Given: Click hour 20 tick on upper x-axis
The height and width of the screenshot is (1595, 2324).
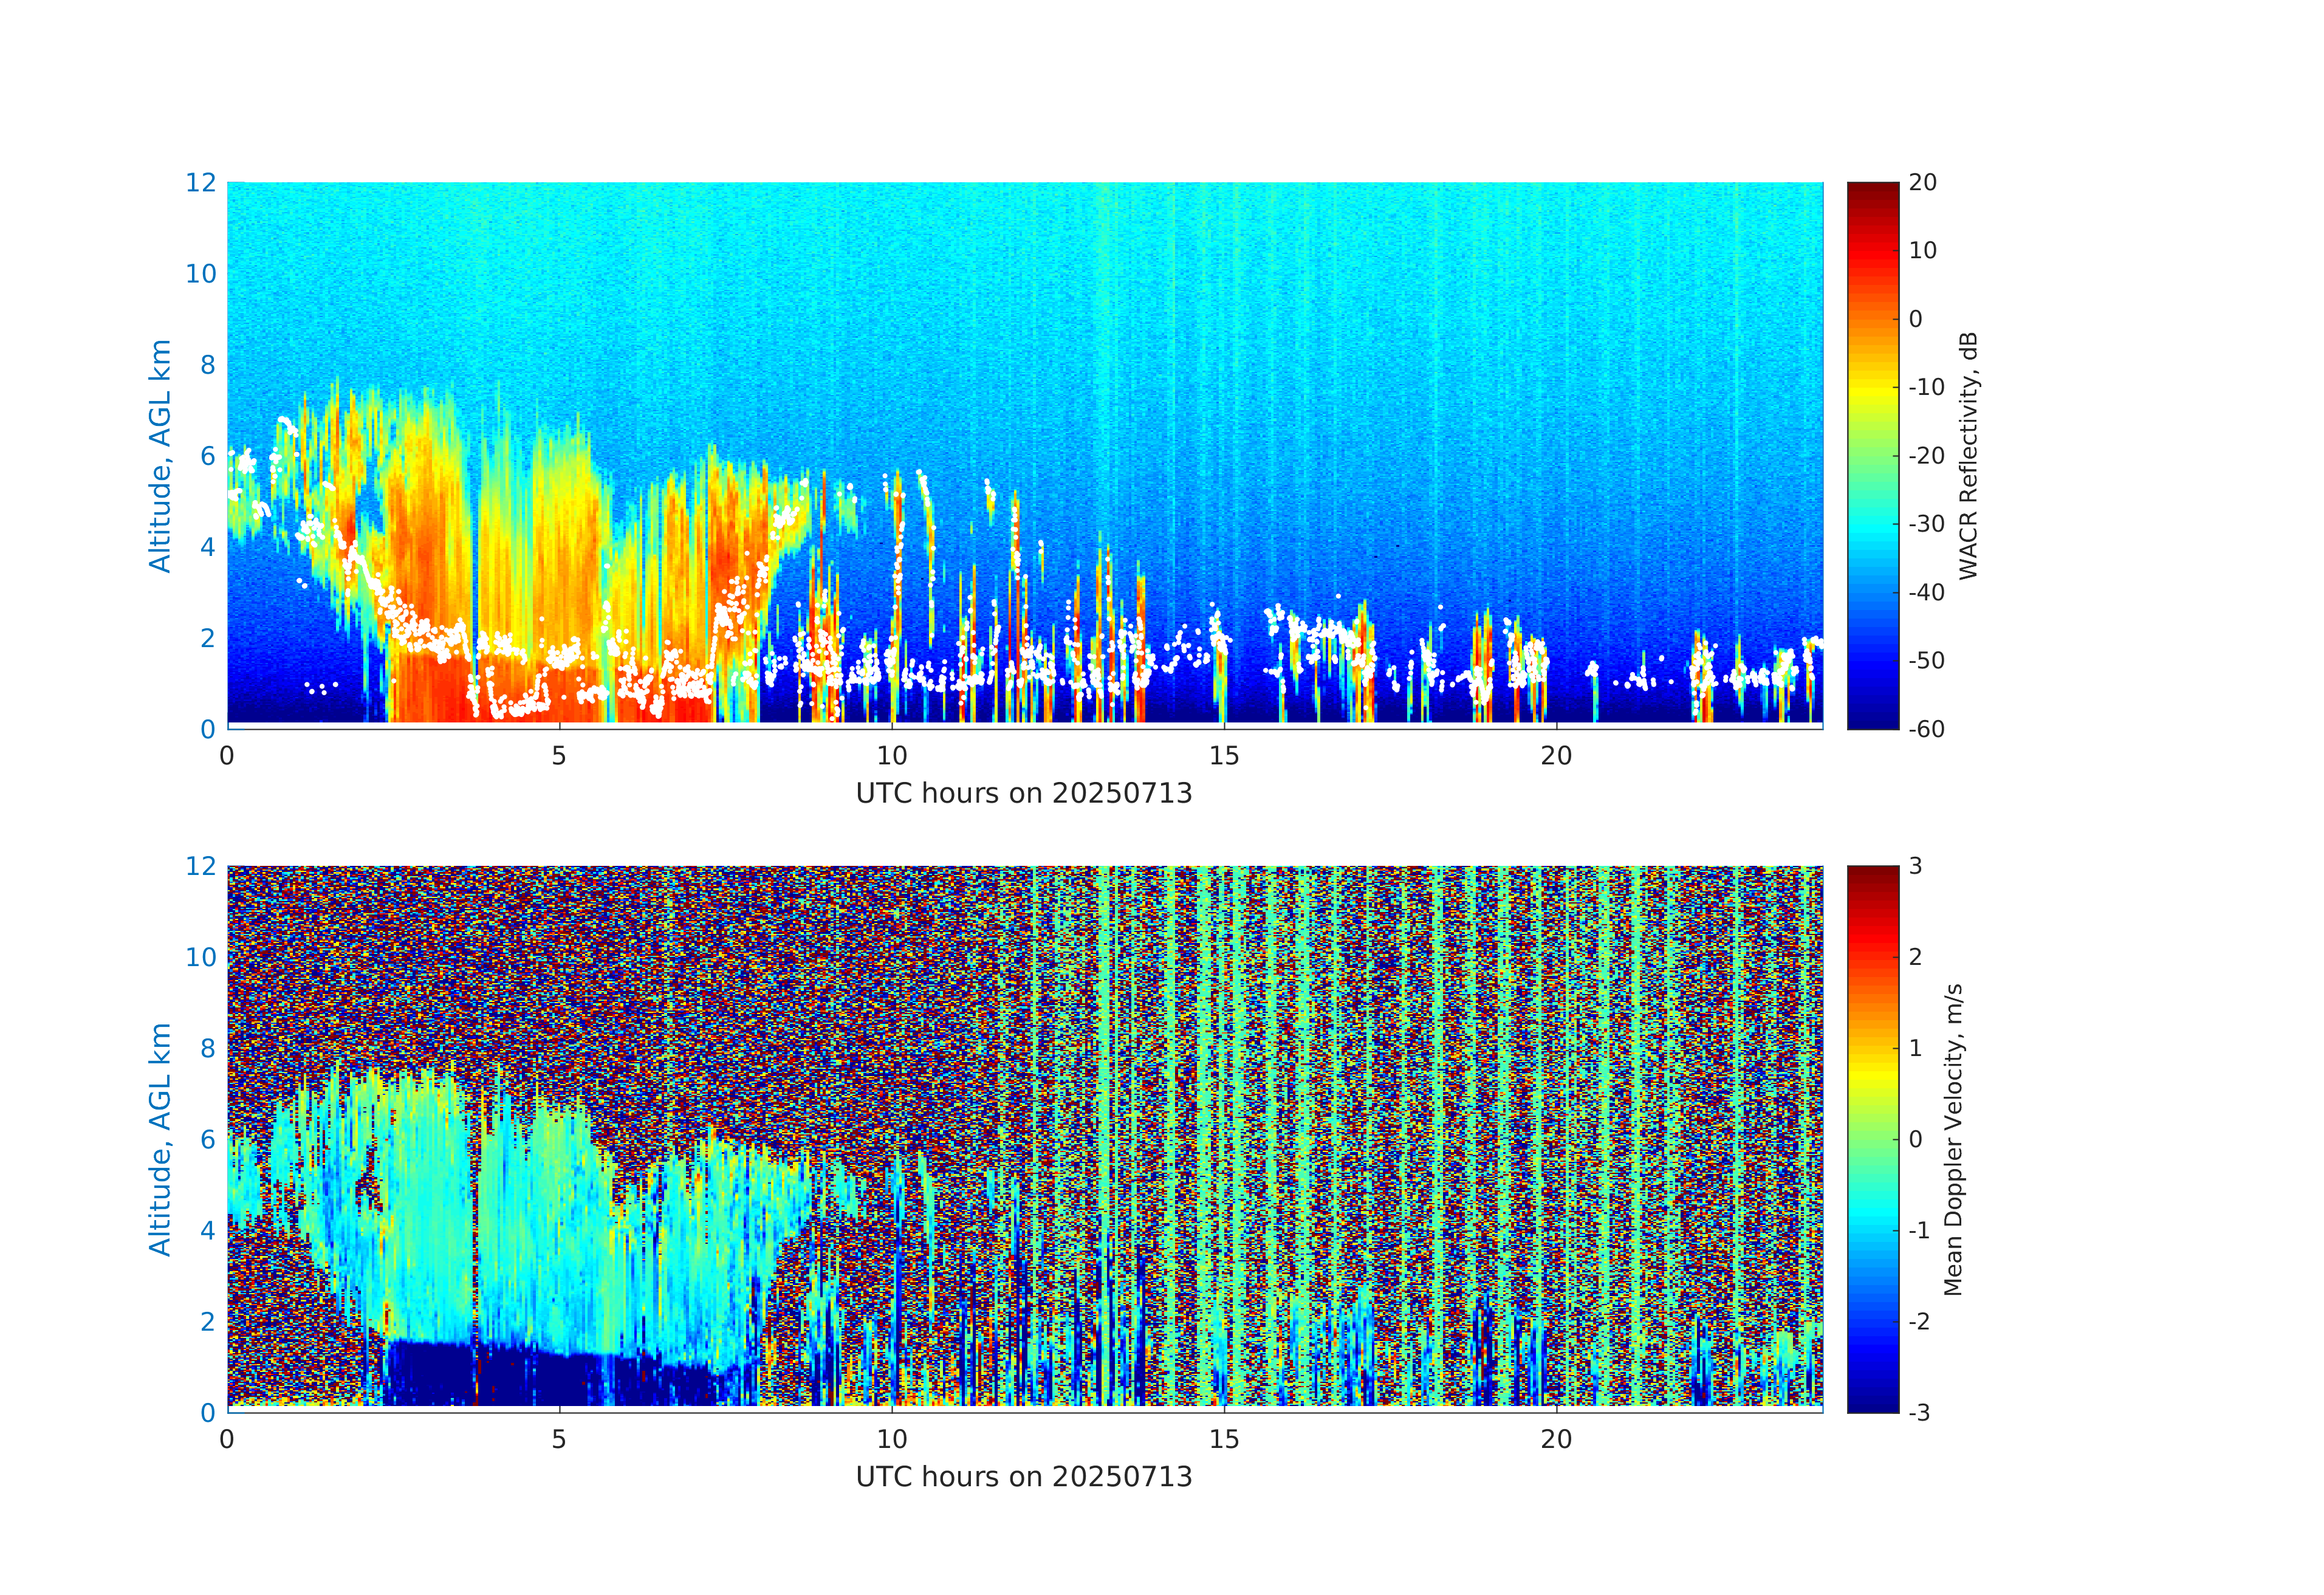Looking at the screenshot, I should [x=1556, y=756].
